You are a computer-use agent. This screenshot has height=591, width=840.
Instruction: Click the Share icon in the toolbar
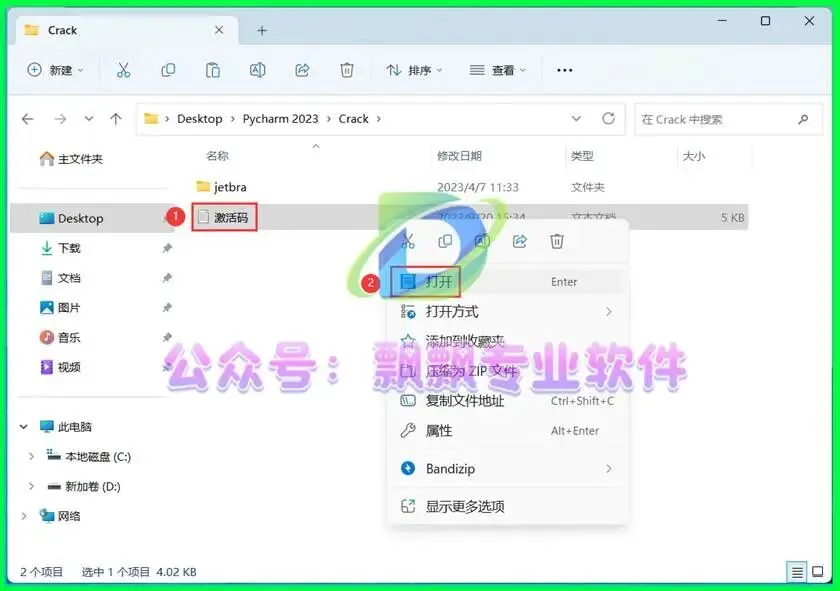[x=302, y=70]
